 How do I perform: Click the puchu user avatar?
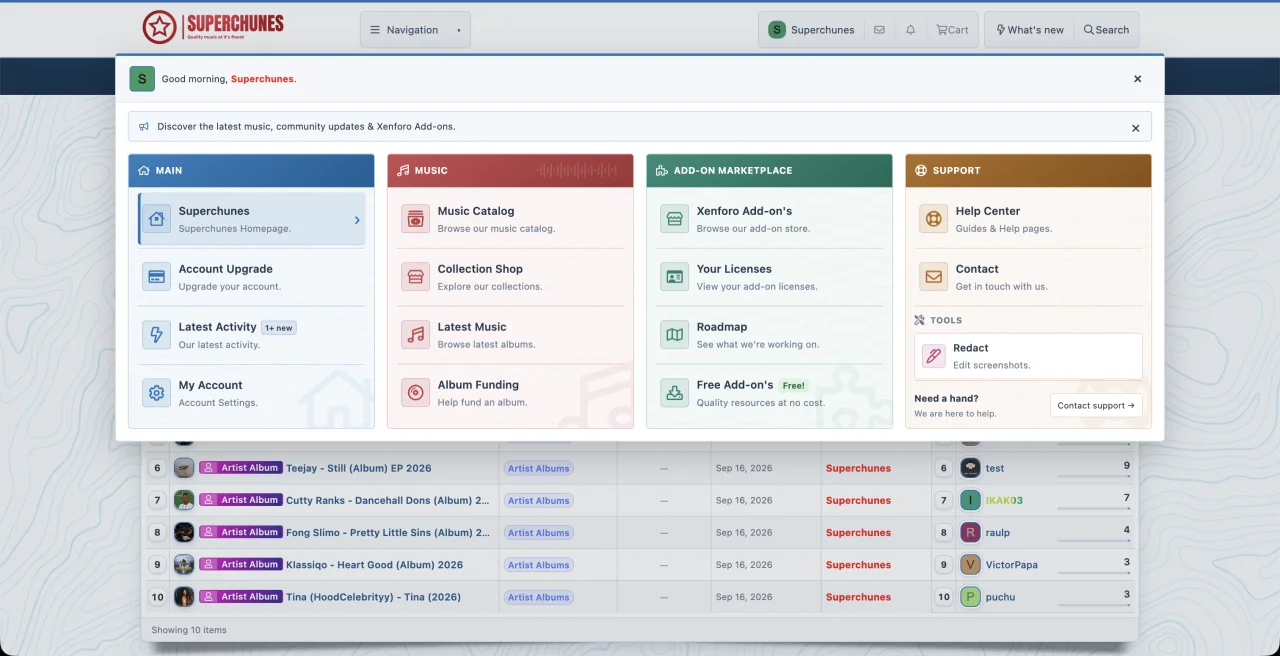point(970,597)
